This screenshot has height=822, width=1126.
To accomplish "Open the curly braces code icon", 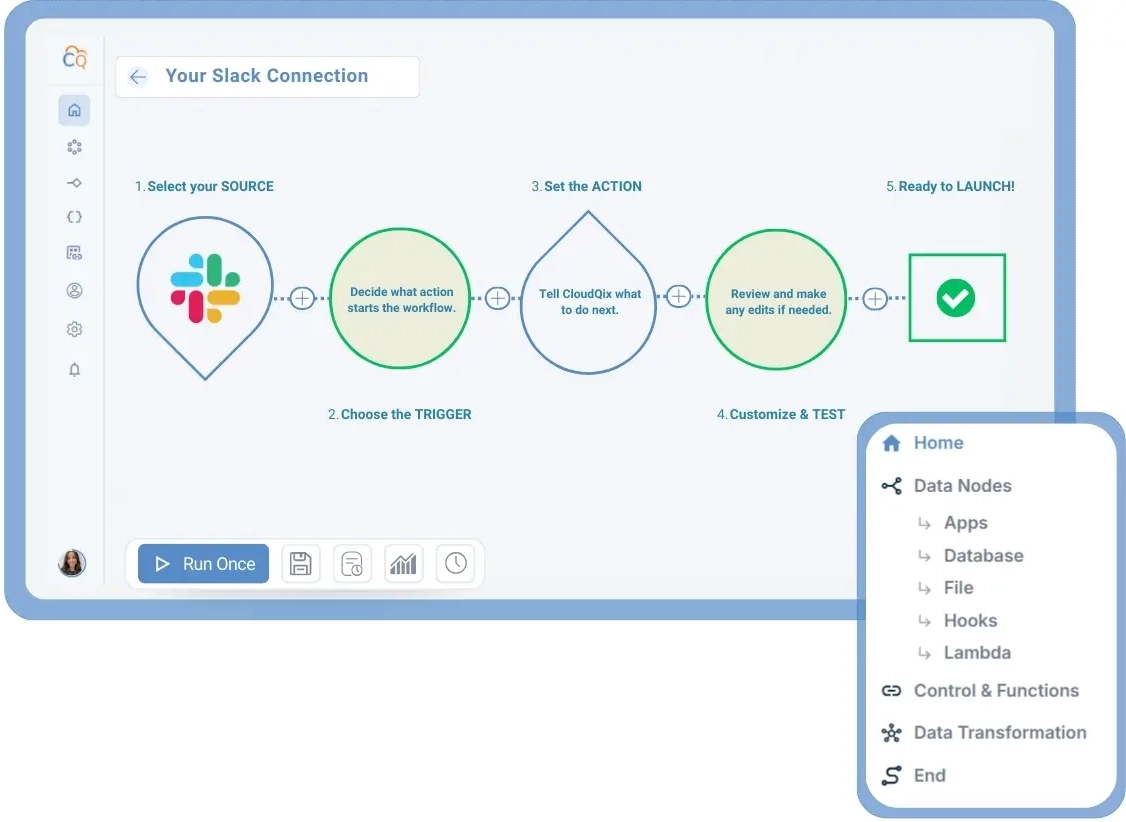I will [74, 217].
